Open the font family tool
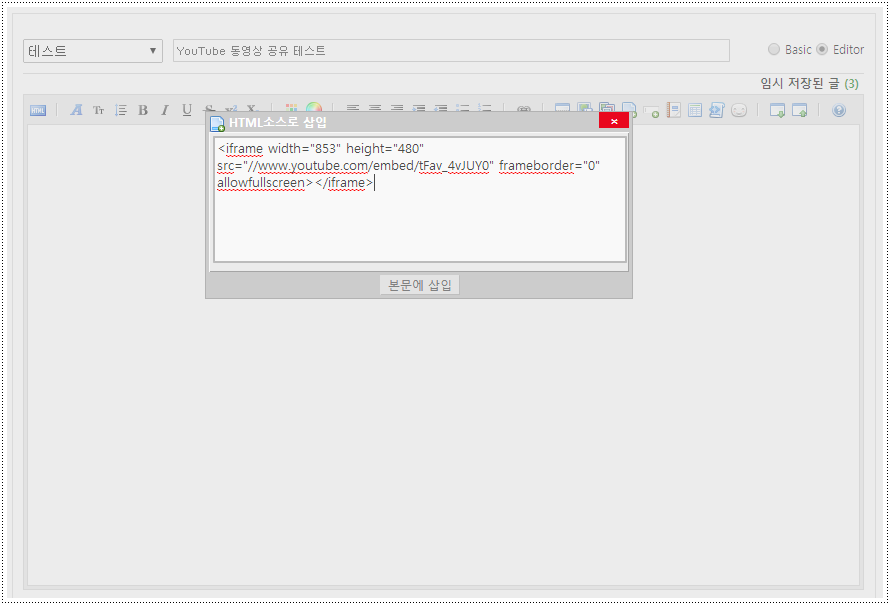The image size is (890, 605). (77, 111)
